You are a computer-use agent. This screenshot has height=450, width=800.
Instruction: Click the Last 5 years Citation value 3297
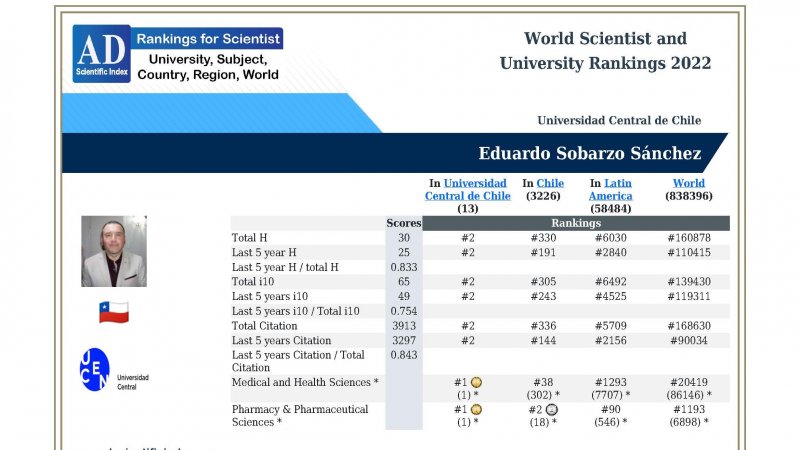coord(403,341)
